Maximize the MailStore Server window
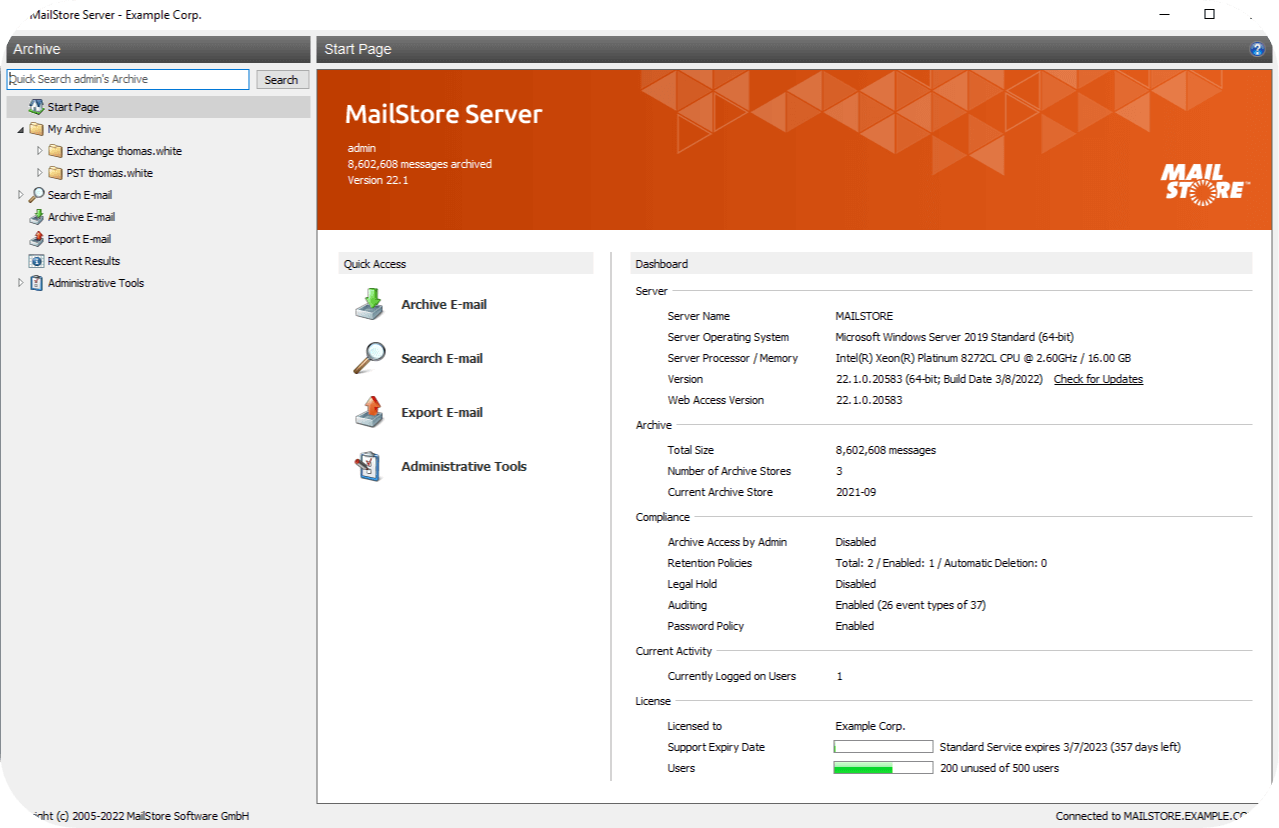1279x828 pixels. pyautogui.click(x=1209, y=14)
